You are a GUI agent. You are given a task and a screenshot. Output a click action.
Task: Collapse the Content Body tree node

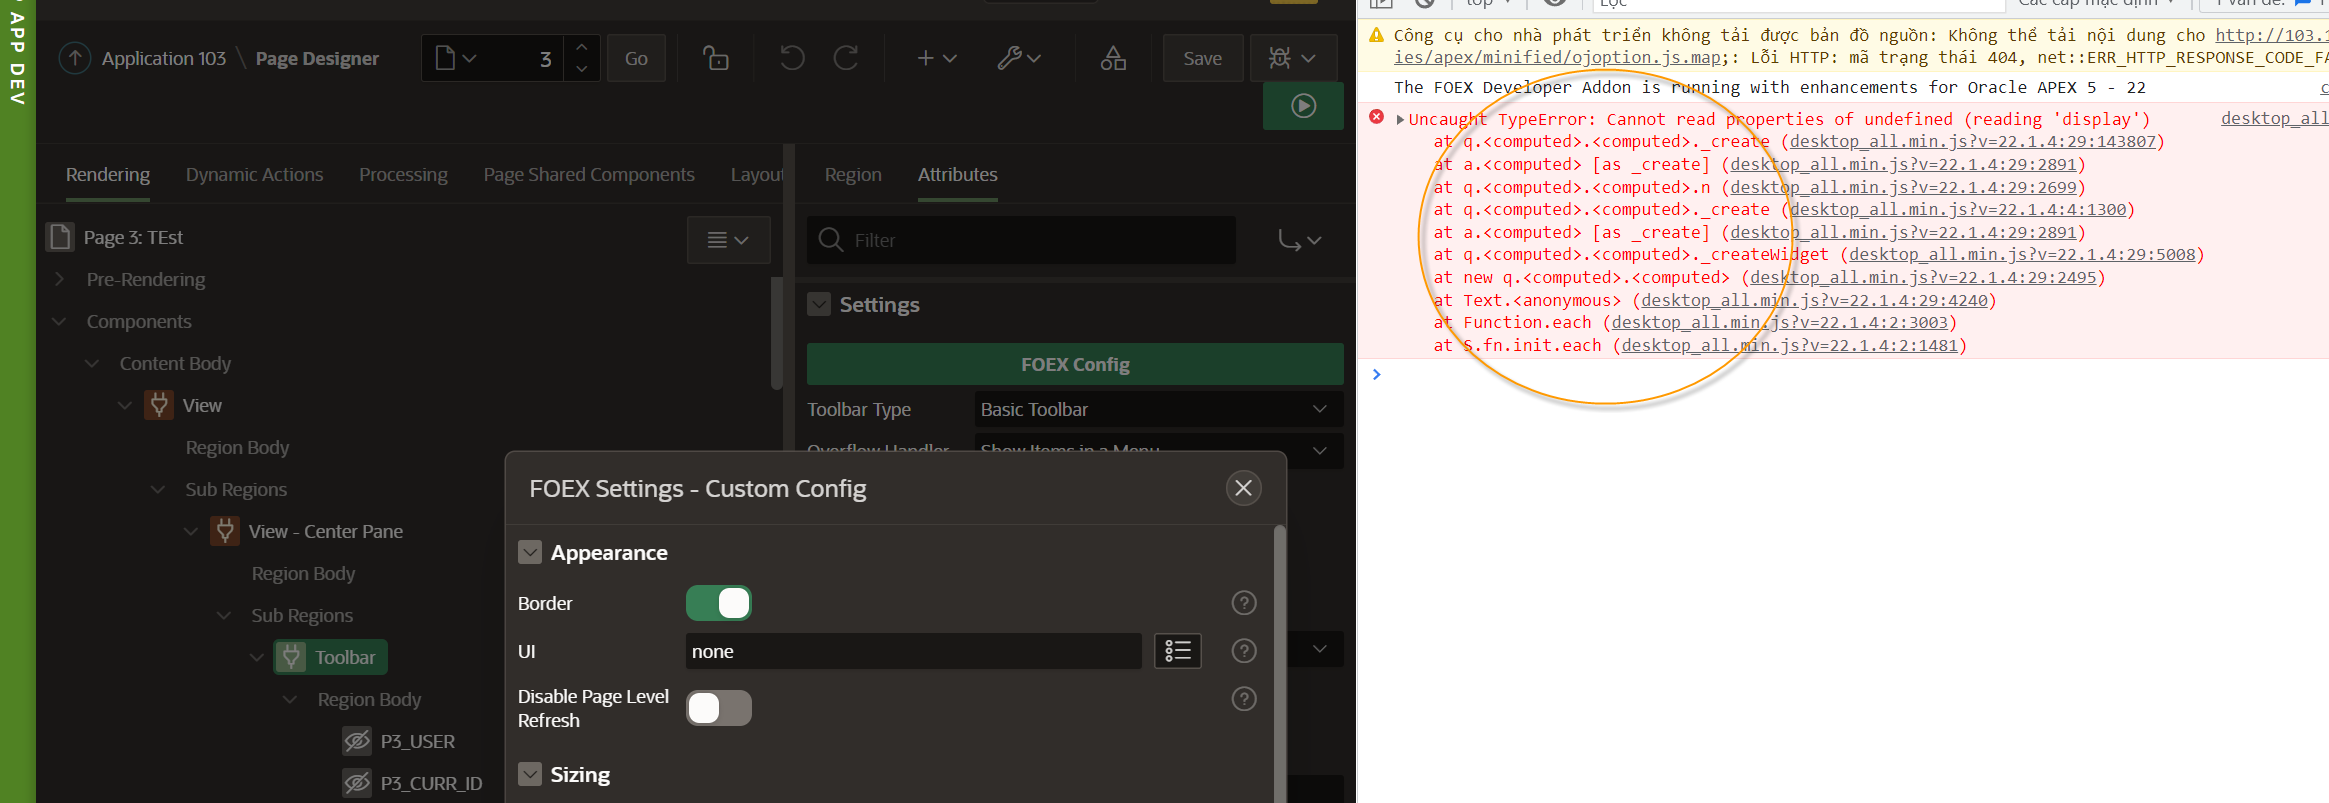click(x=92, y=364)
